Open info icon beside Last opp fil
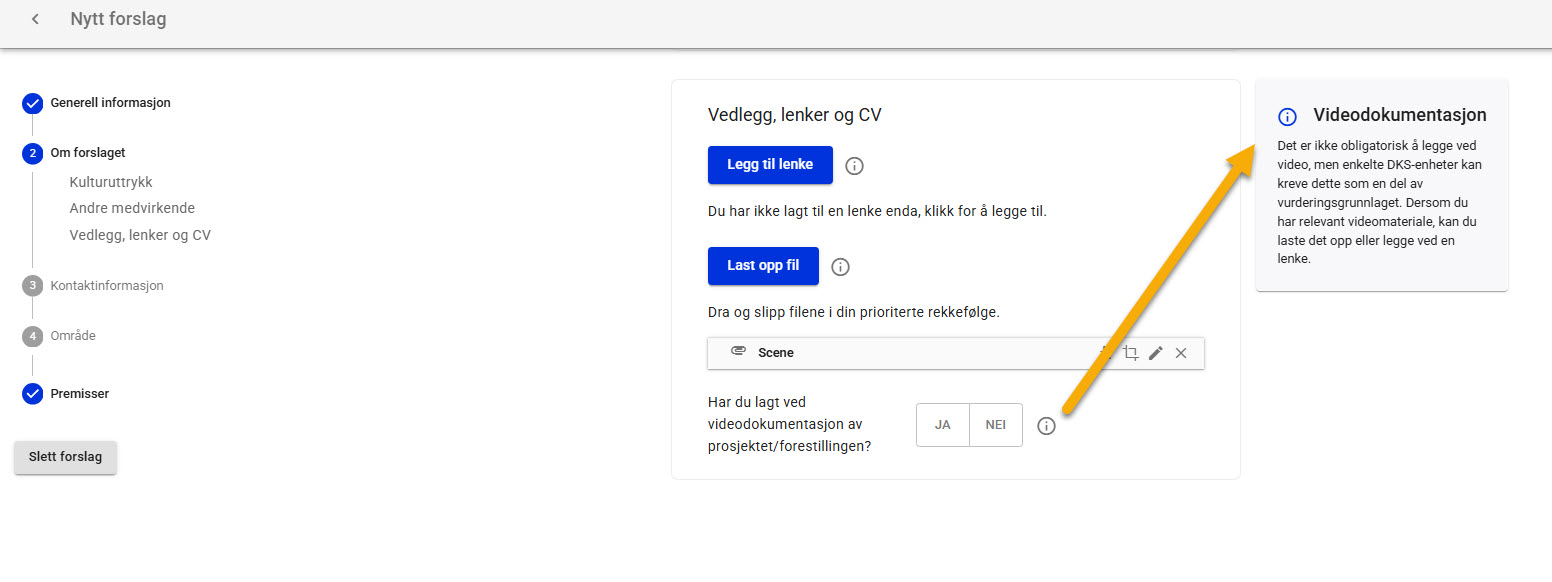1552x582 pixels. click(x=841, y=267)
